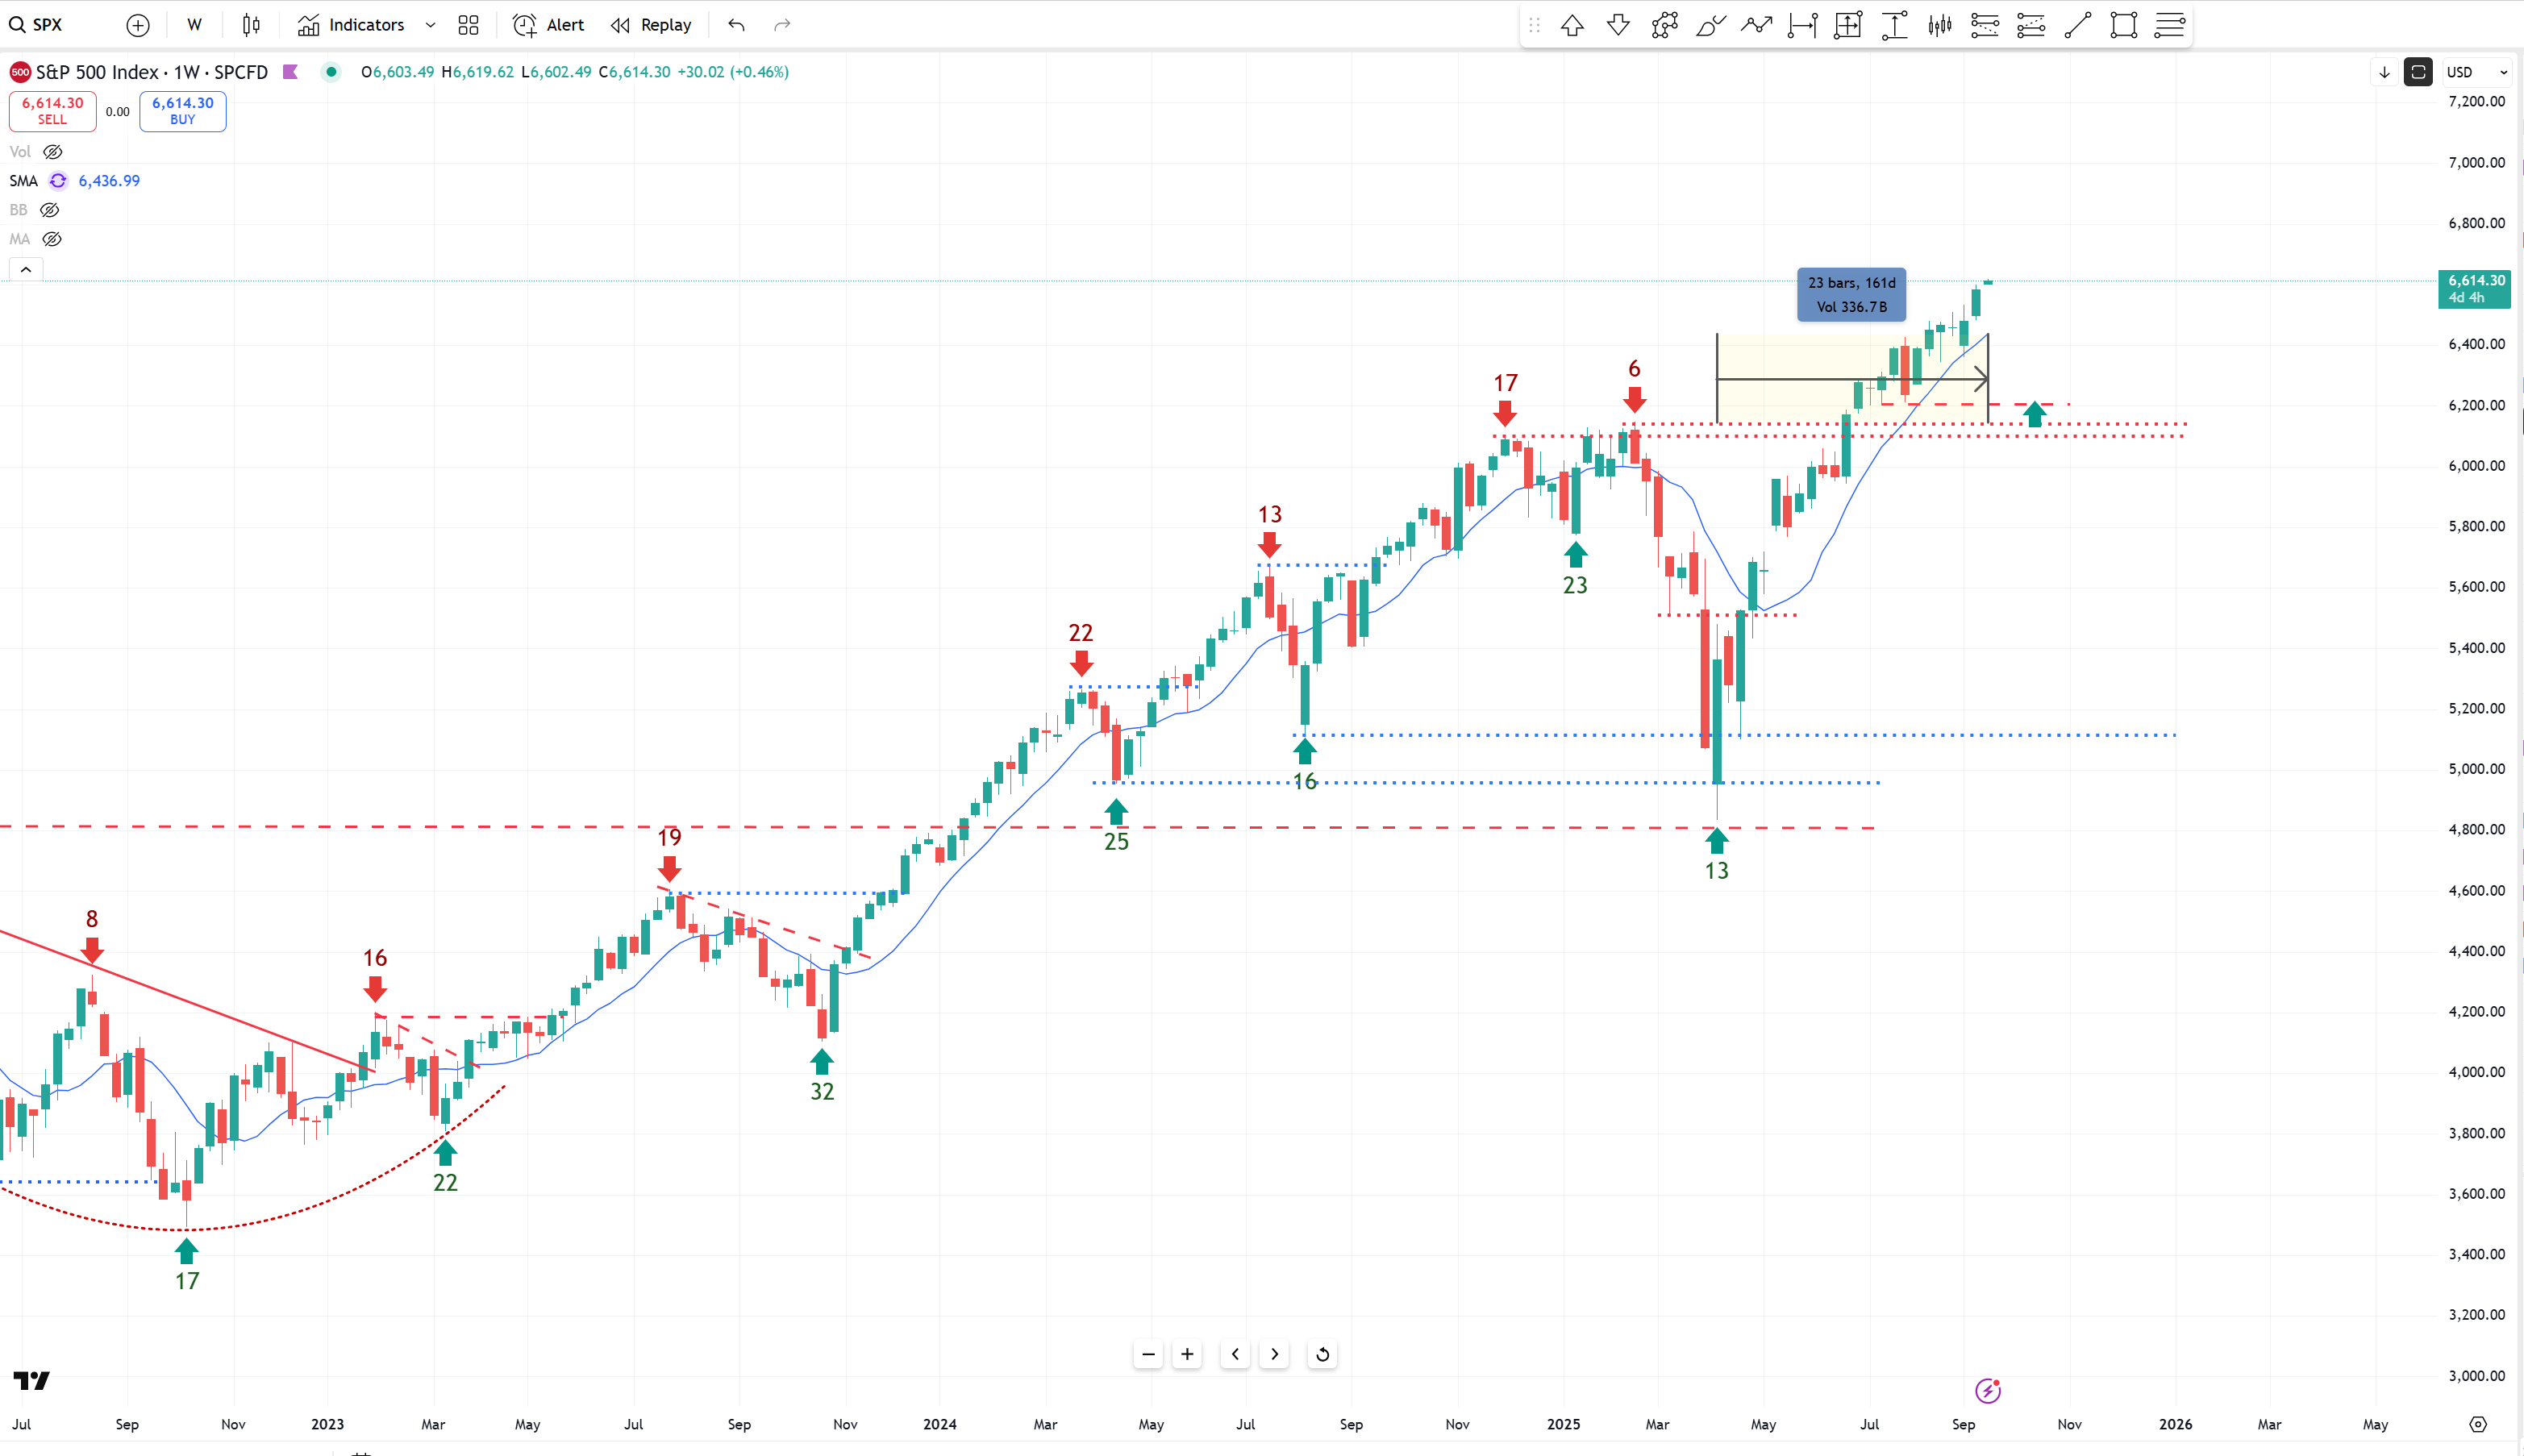
Task: Click the 6,614.30 current price label
Action: [2475, 288]
